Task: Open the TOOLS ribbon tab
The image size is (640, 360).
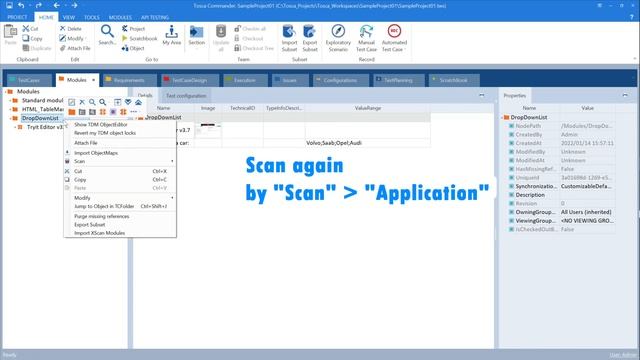Action: tap(92, 17)
